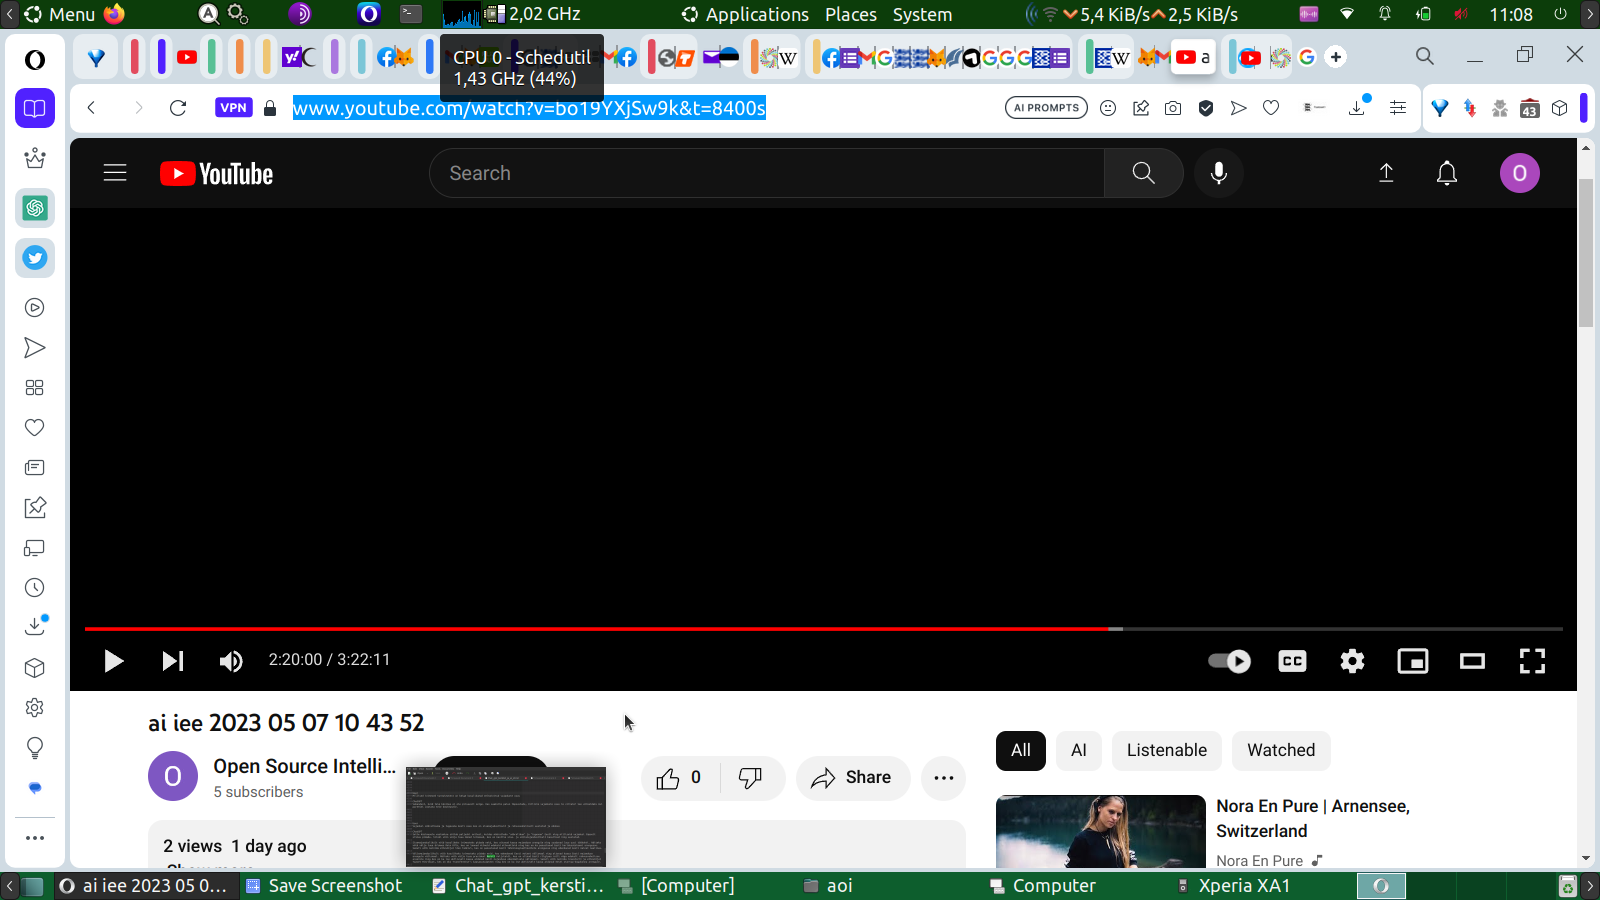Open the YouTube guide hamburger menu

[115, 173]
